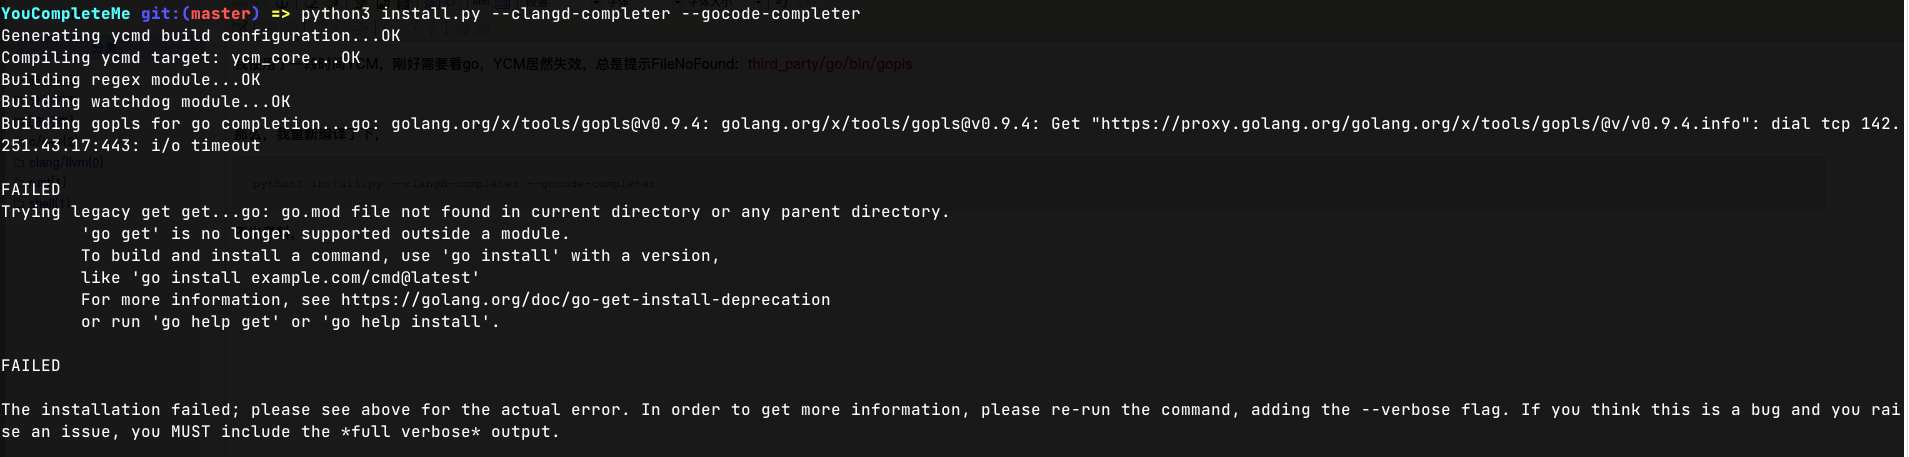This screenshot has width=1909, height=457.
Task: Click the second FAILED message
Action: click(x=31, y=366)
